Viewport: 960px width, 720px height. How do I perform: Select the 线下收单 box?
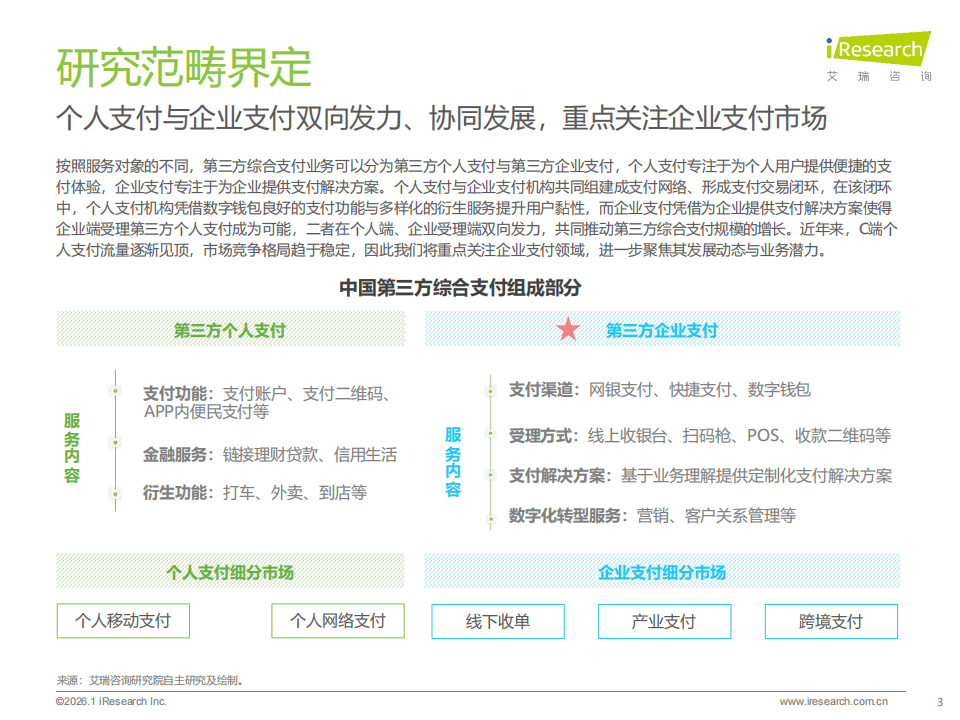(x=498, y=621)
